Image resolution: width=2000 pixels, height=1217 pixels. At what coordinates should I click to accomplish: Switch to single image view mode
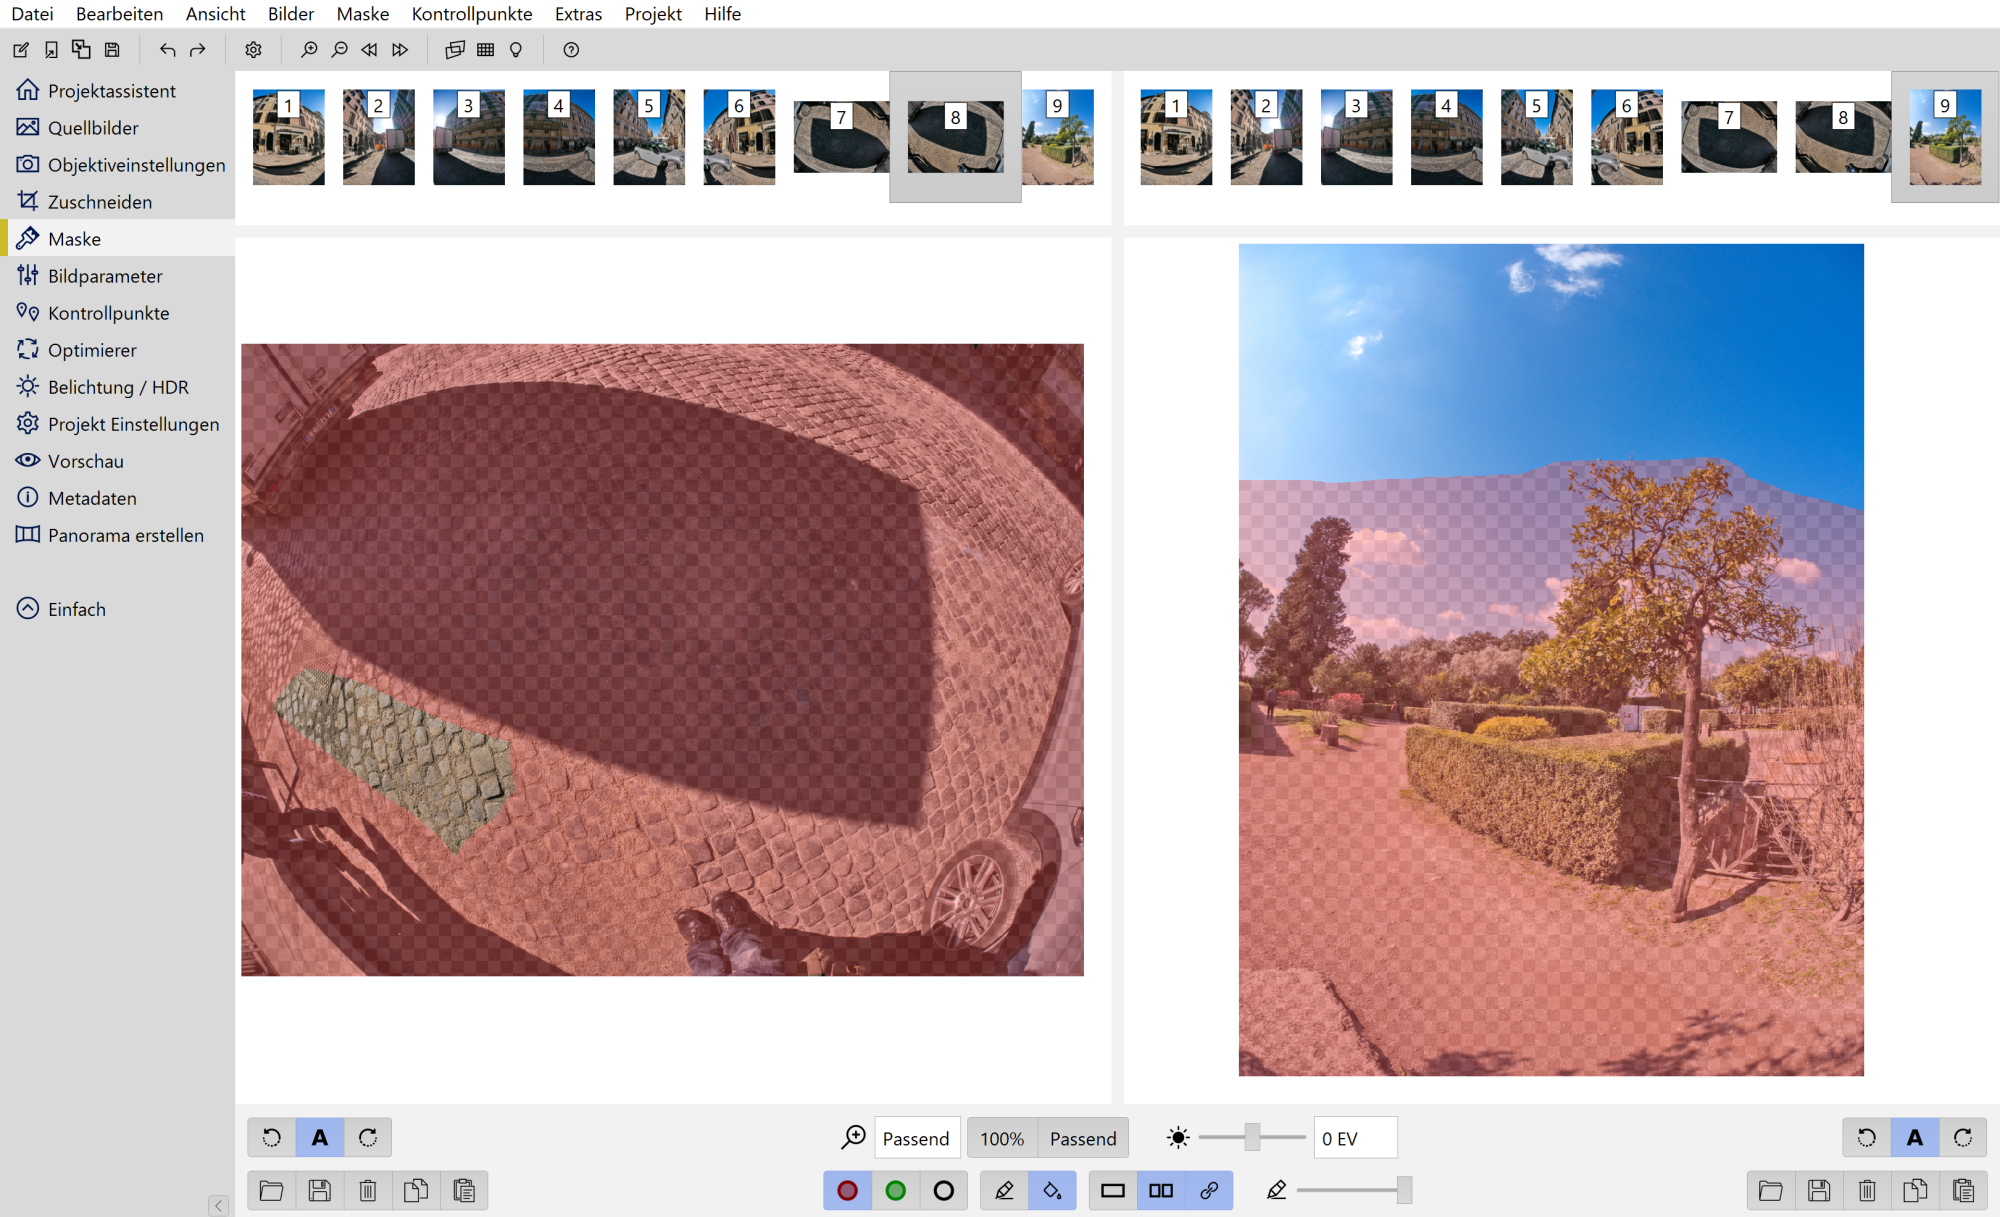1112,1190
